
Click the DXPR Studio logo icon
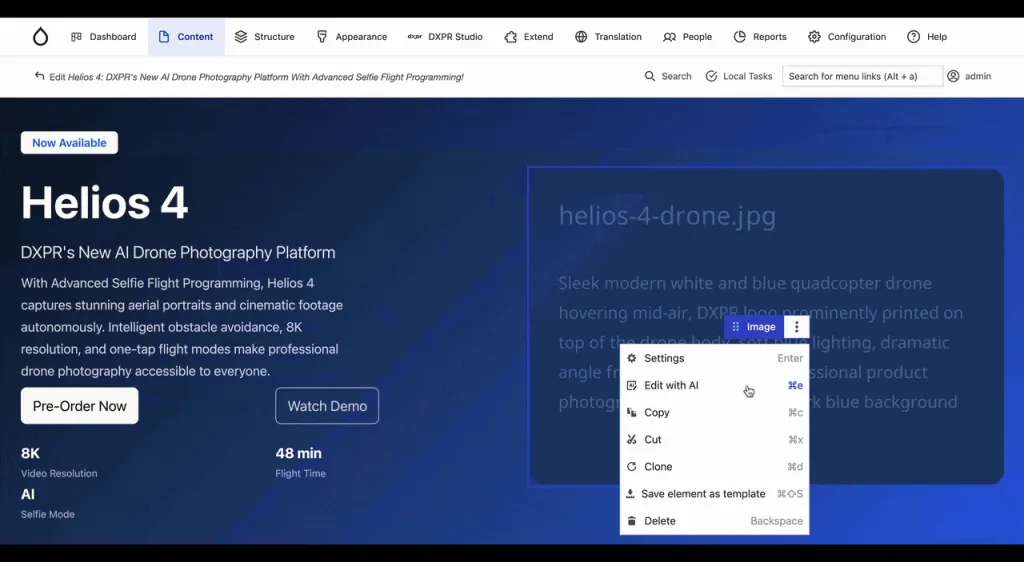coord(414,37)
